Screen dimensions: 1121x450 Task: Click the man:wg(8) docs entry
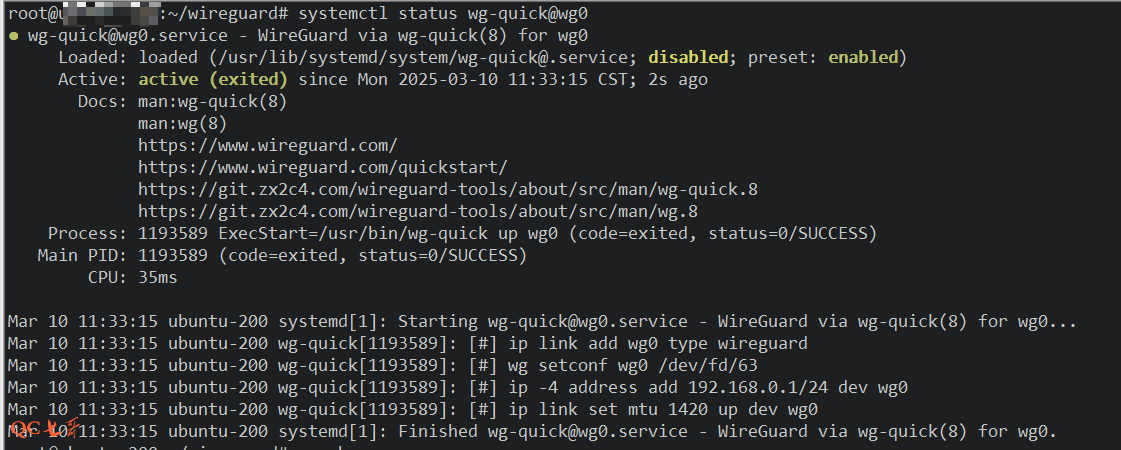click(x=182, y=123)
